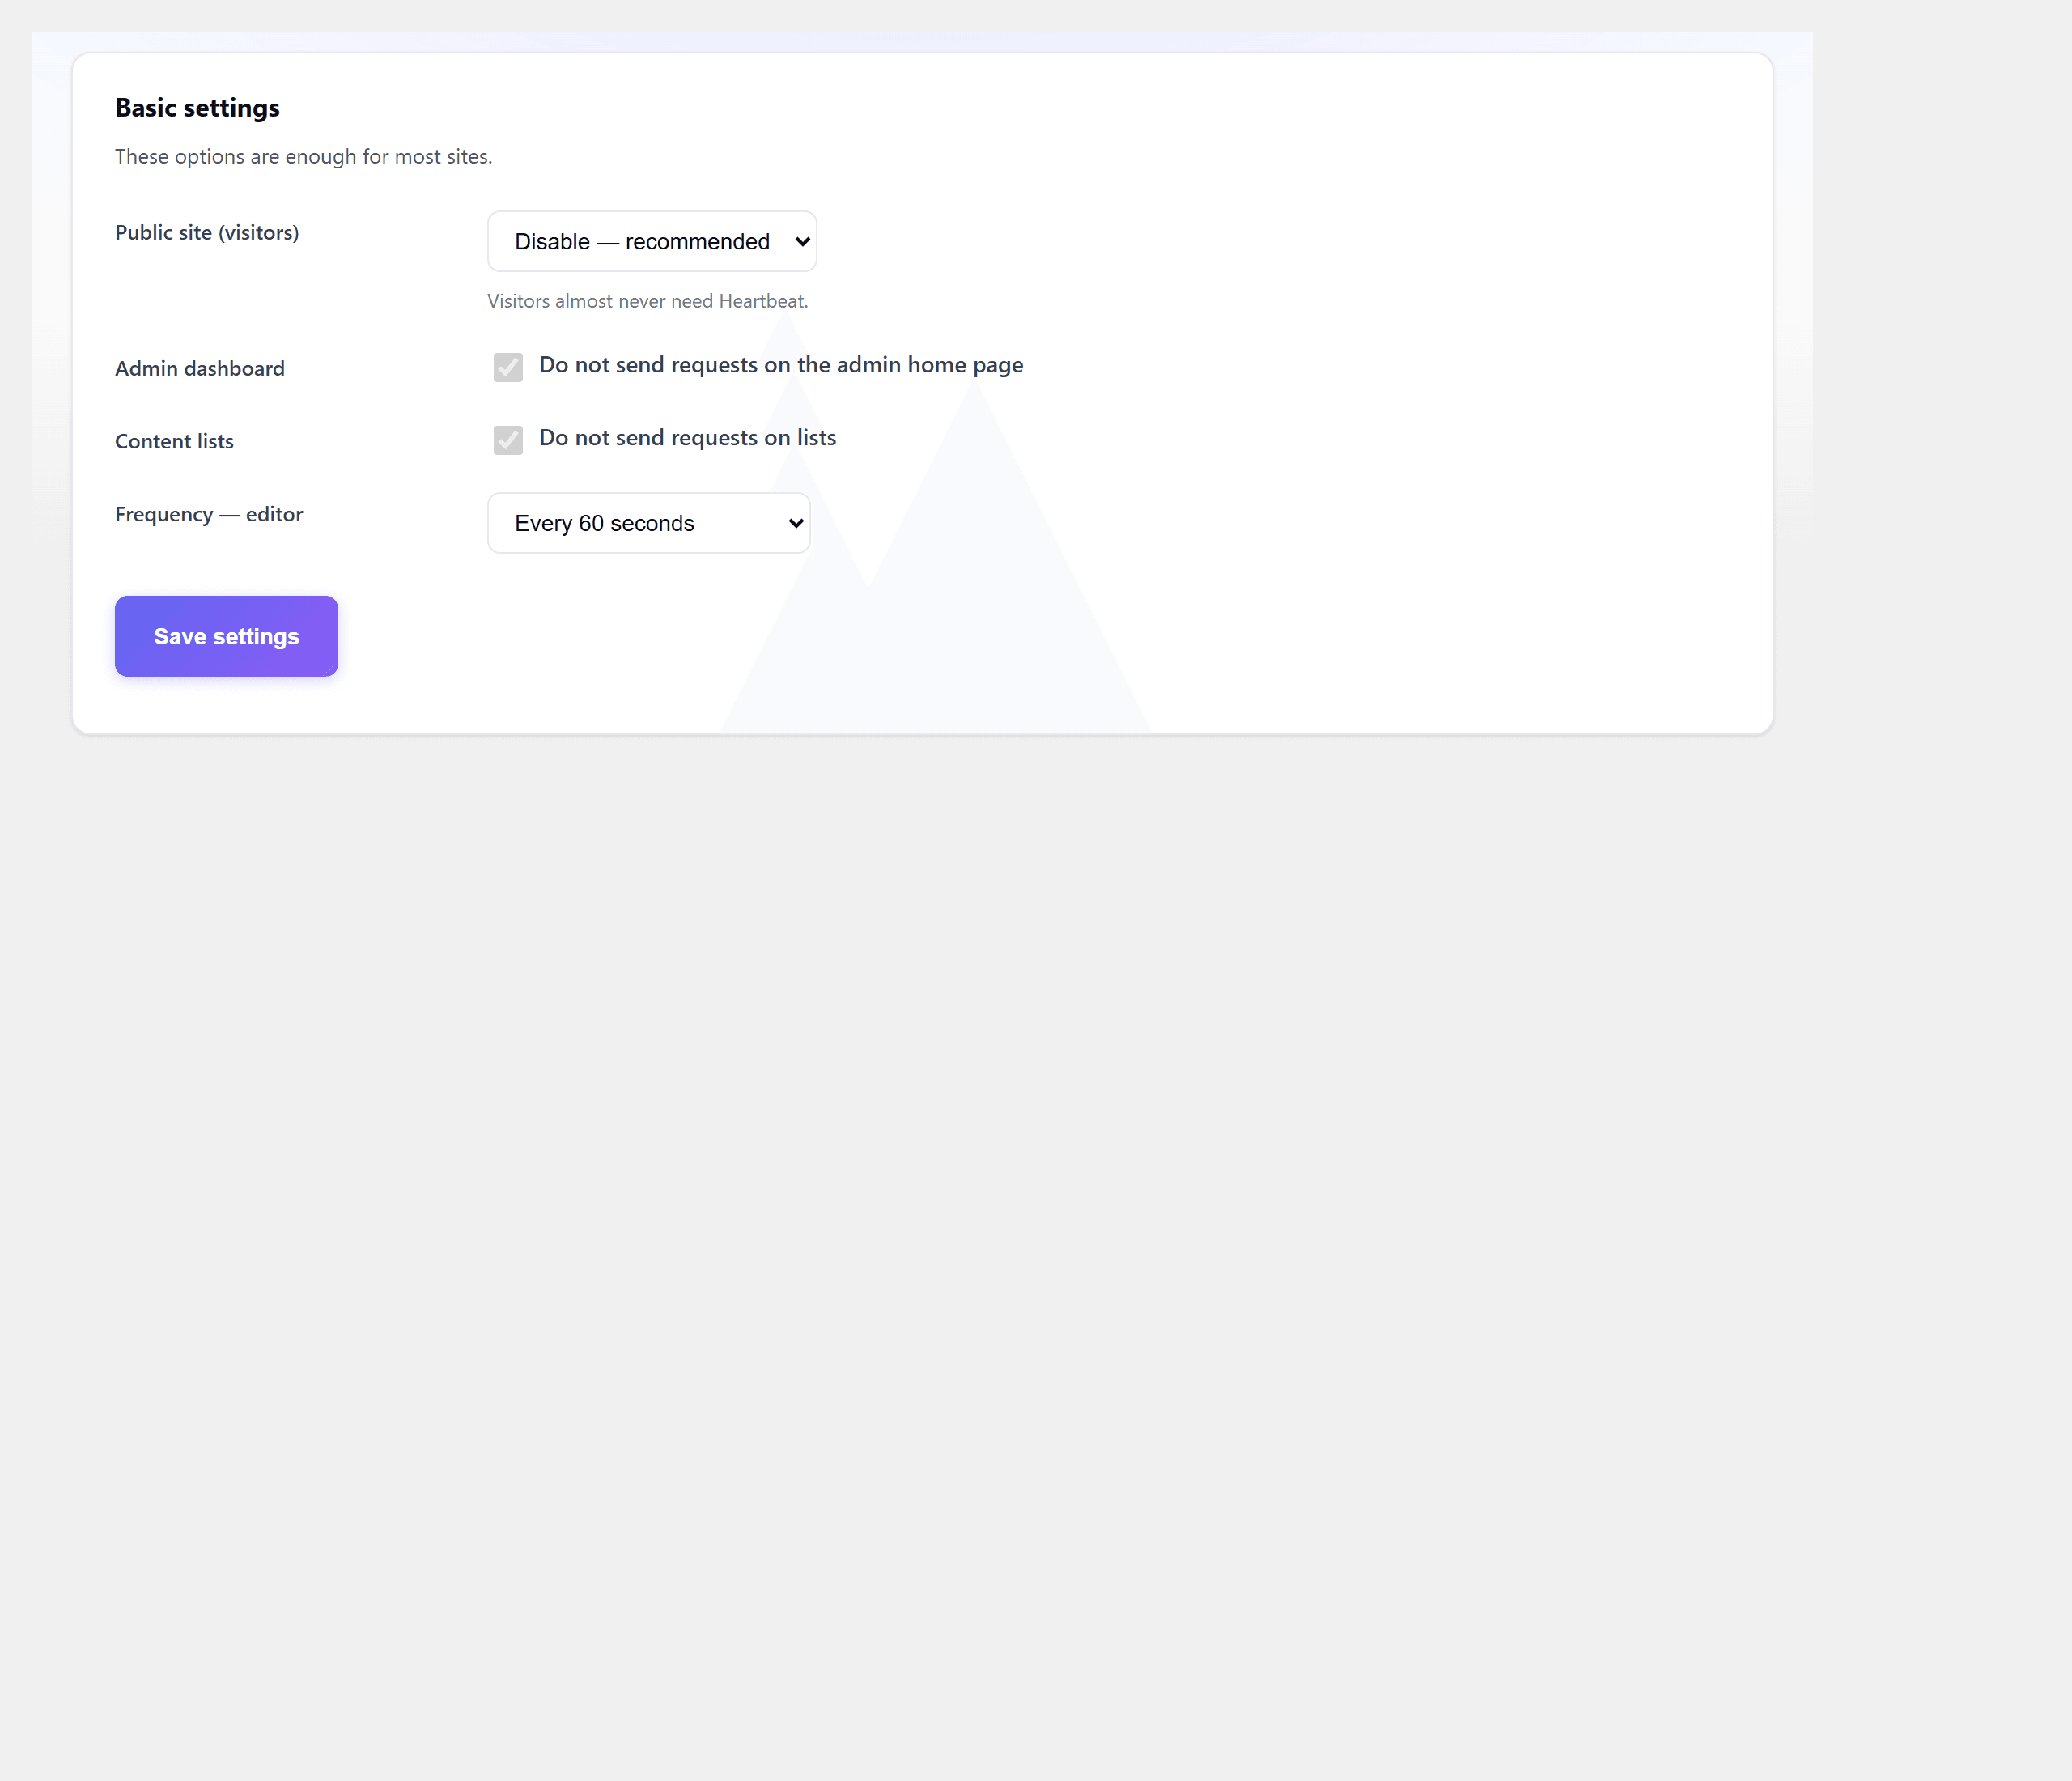Click the gray checkmark icon beside lists option

point(508,440)
